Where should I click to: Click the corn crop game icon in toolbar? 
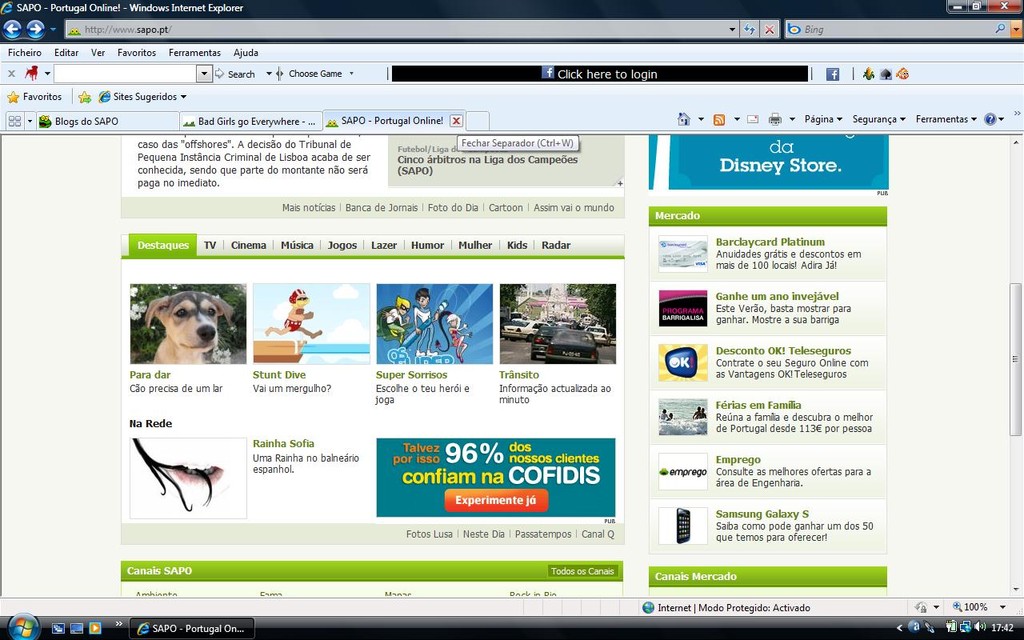868,74
